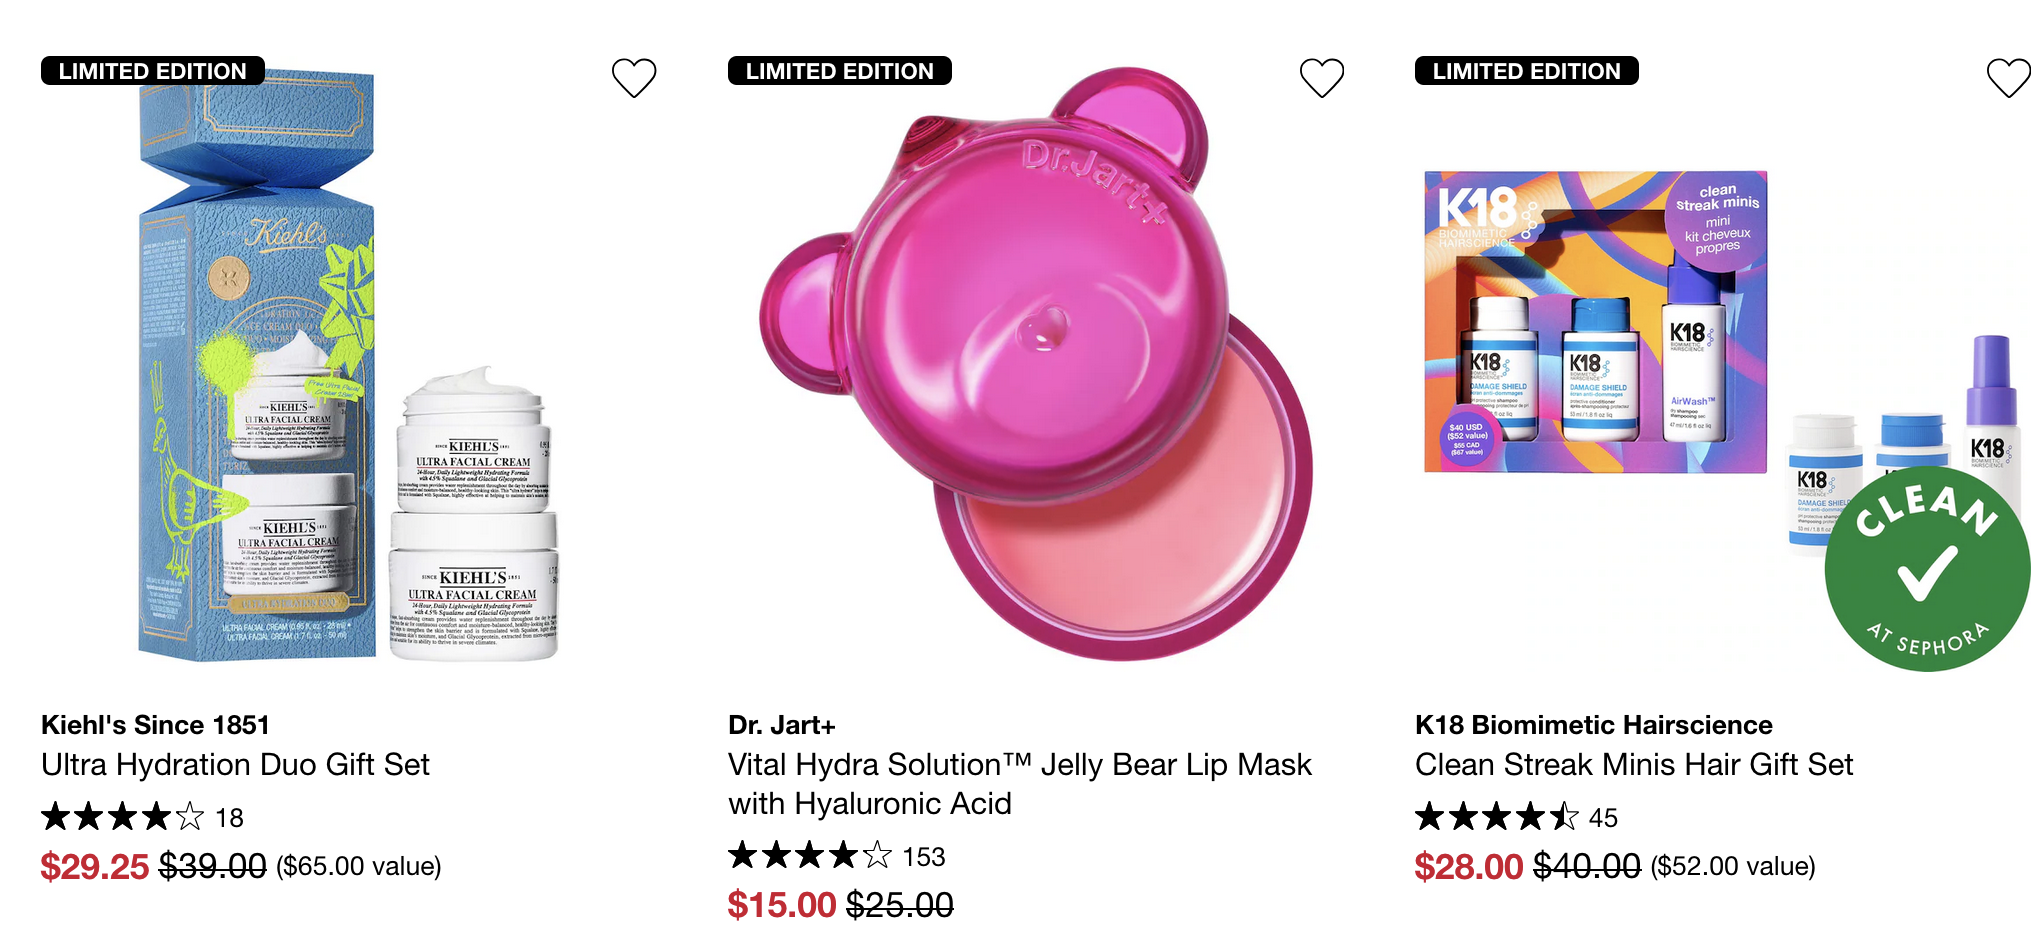The image size is (2038, 926).
Task: Toggle the heart on Dr. Jart+ lip mask
Action: [1321, 77]
